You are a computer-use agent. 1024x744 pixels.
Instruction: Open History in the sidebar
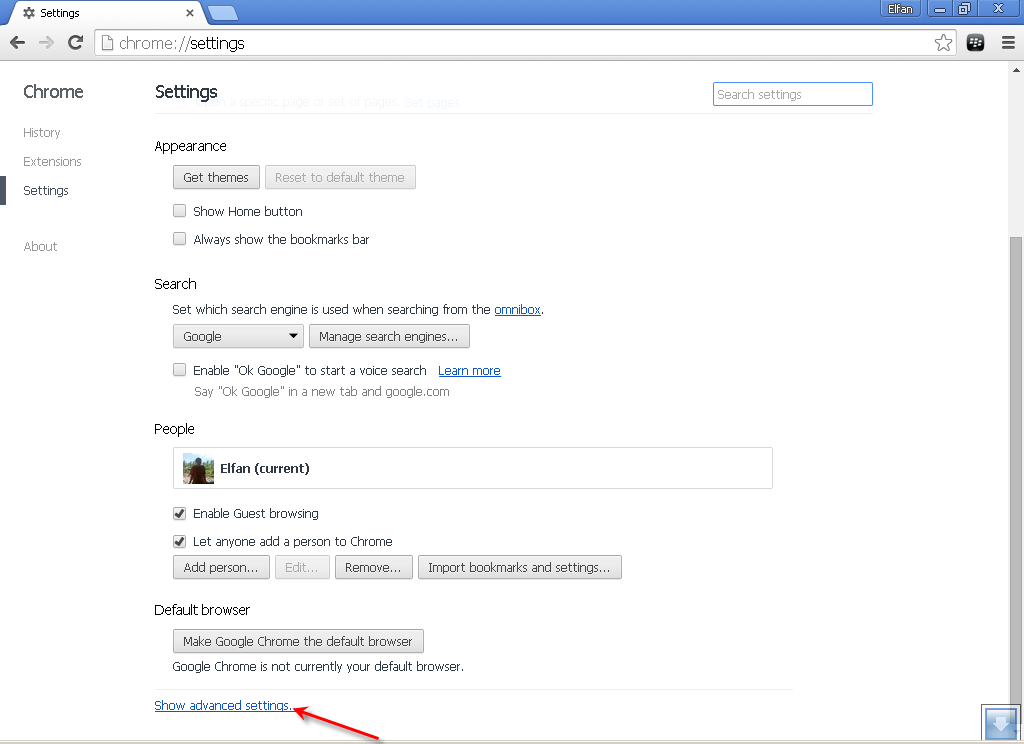pyautogui.click(x=42, y=133)
